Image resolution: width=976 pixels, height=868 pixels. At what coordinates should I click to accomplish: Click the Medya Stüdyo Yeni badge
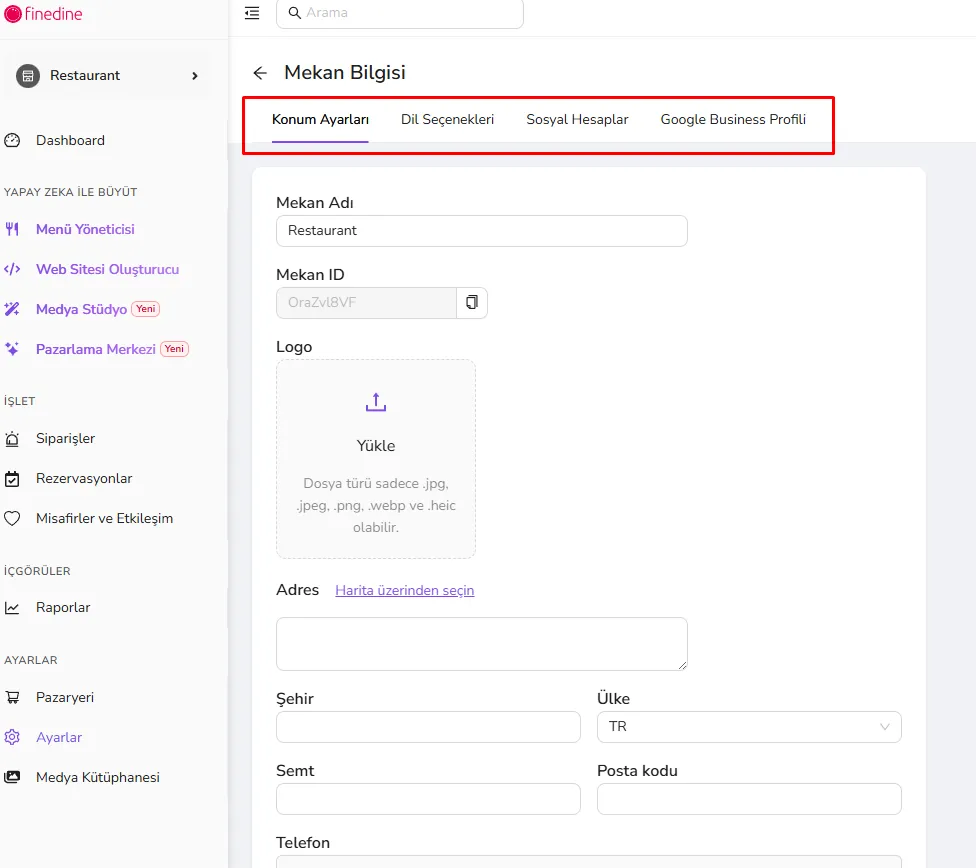click(x=146, y=309)
